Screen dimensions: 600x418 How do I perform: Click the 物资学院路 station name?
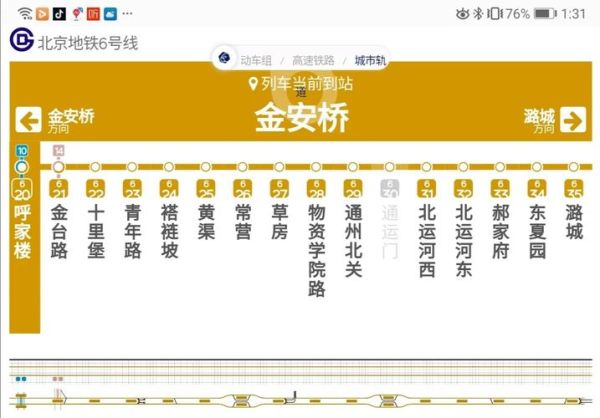tap(316, 251)
